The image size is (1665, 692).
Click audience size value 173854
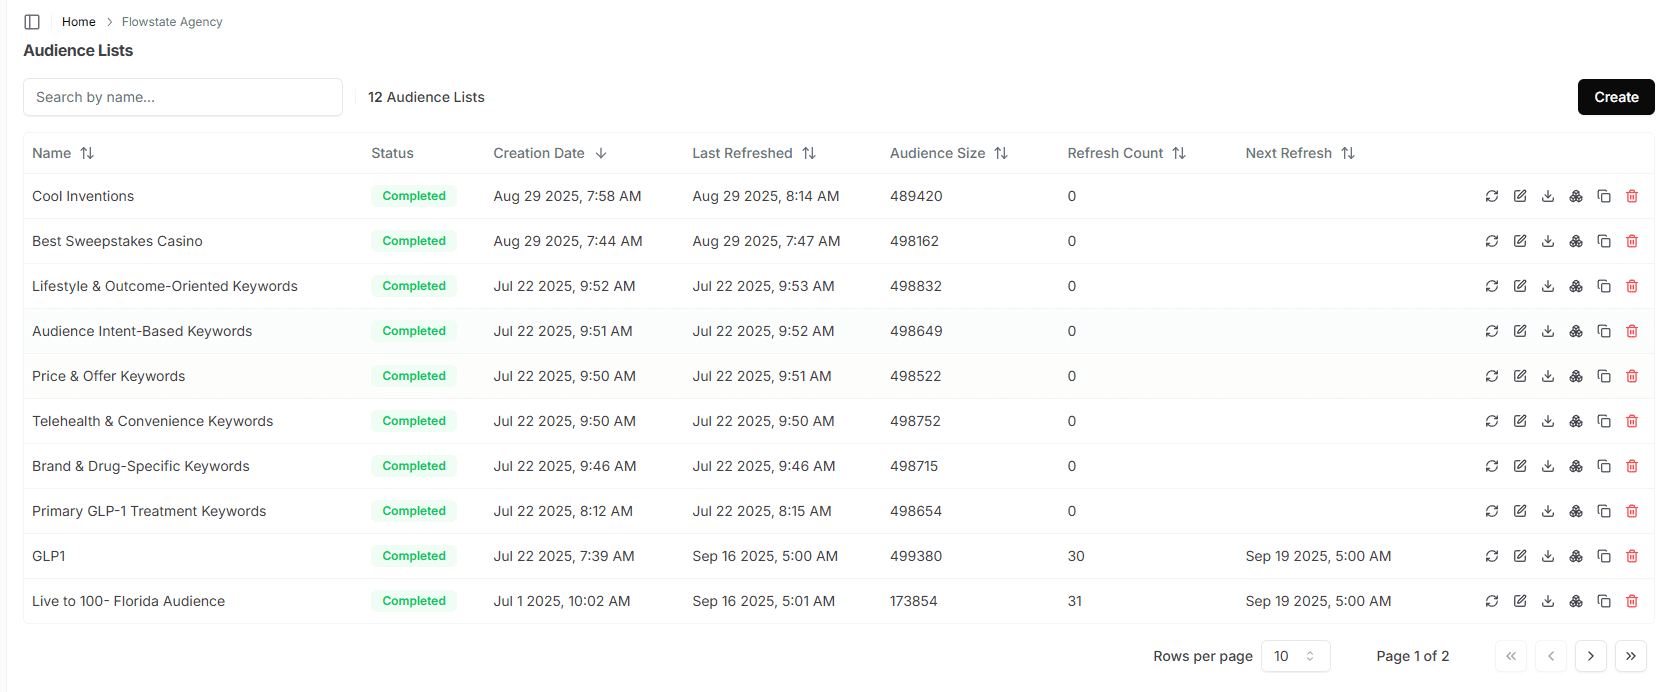914,601
